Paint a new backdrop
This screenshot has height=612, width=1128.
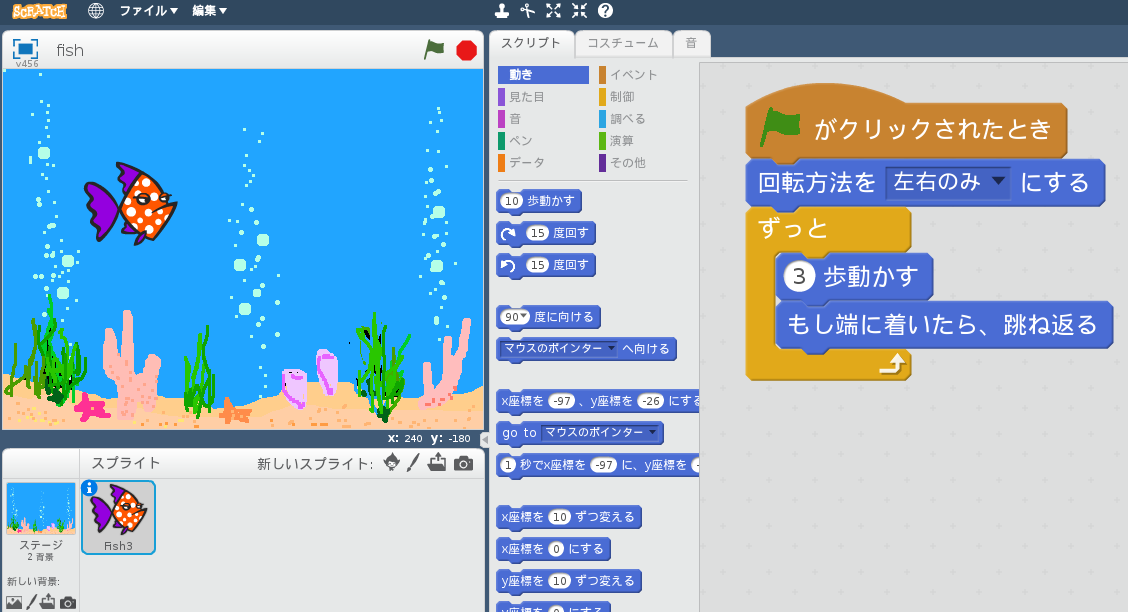pos(32,602)
